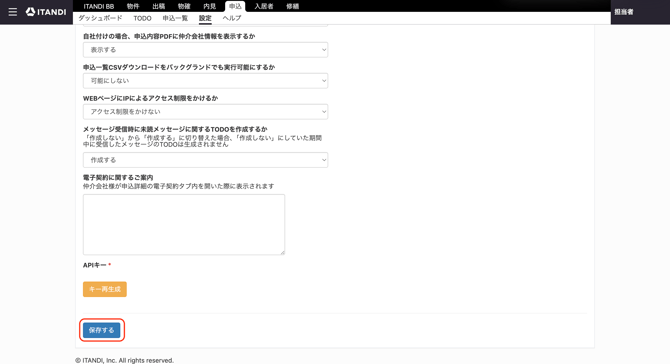
Task: Open the IPアクセス制限 dropdown
Action: pyautogui.click(x=205, y=112)
